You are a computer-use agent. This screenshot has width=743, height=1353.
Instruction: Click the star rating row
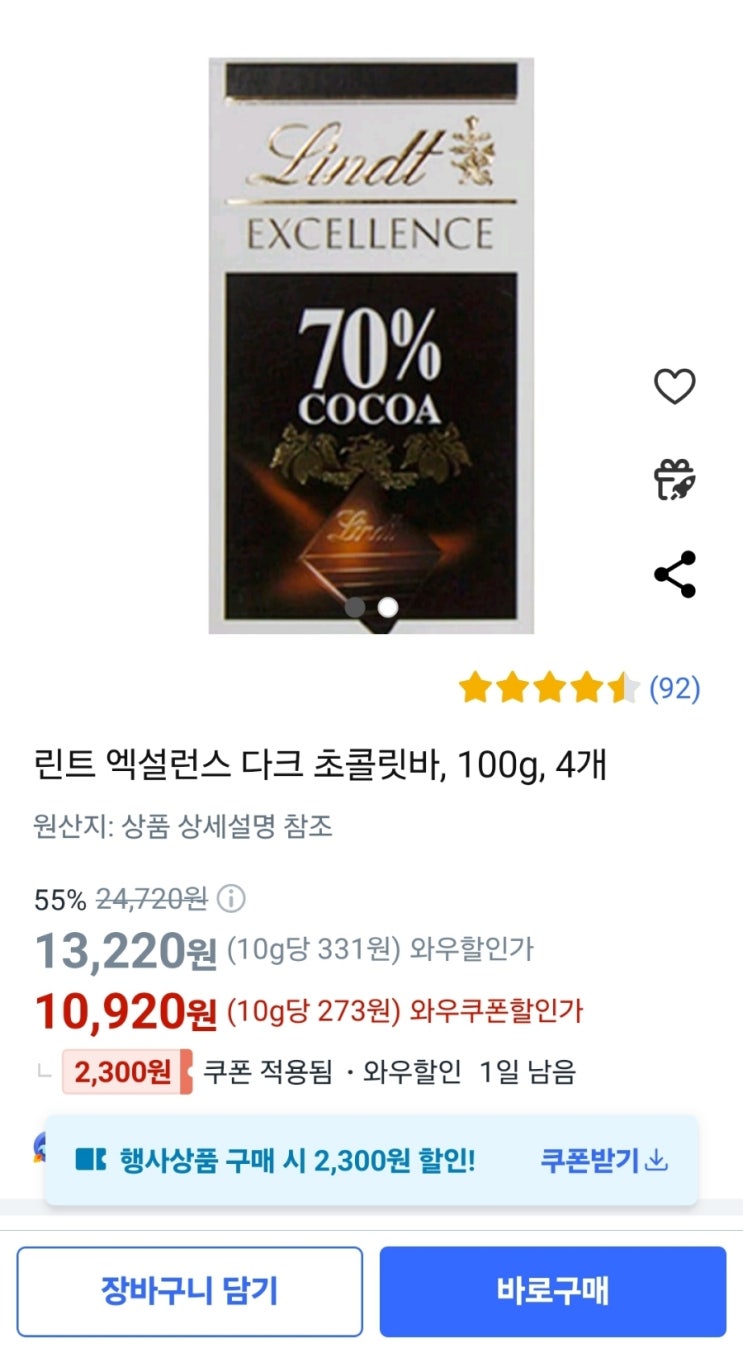click(x=549, y=688)
